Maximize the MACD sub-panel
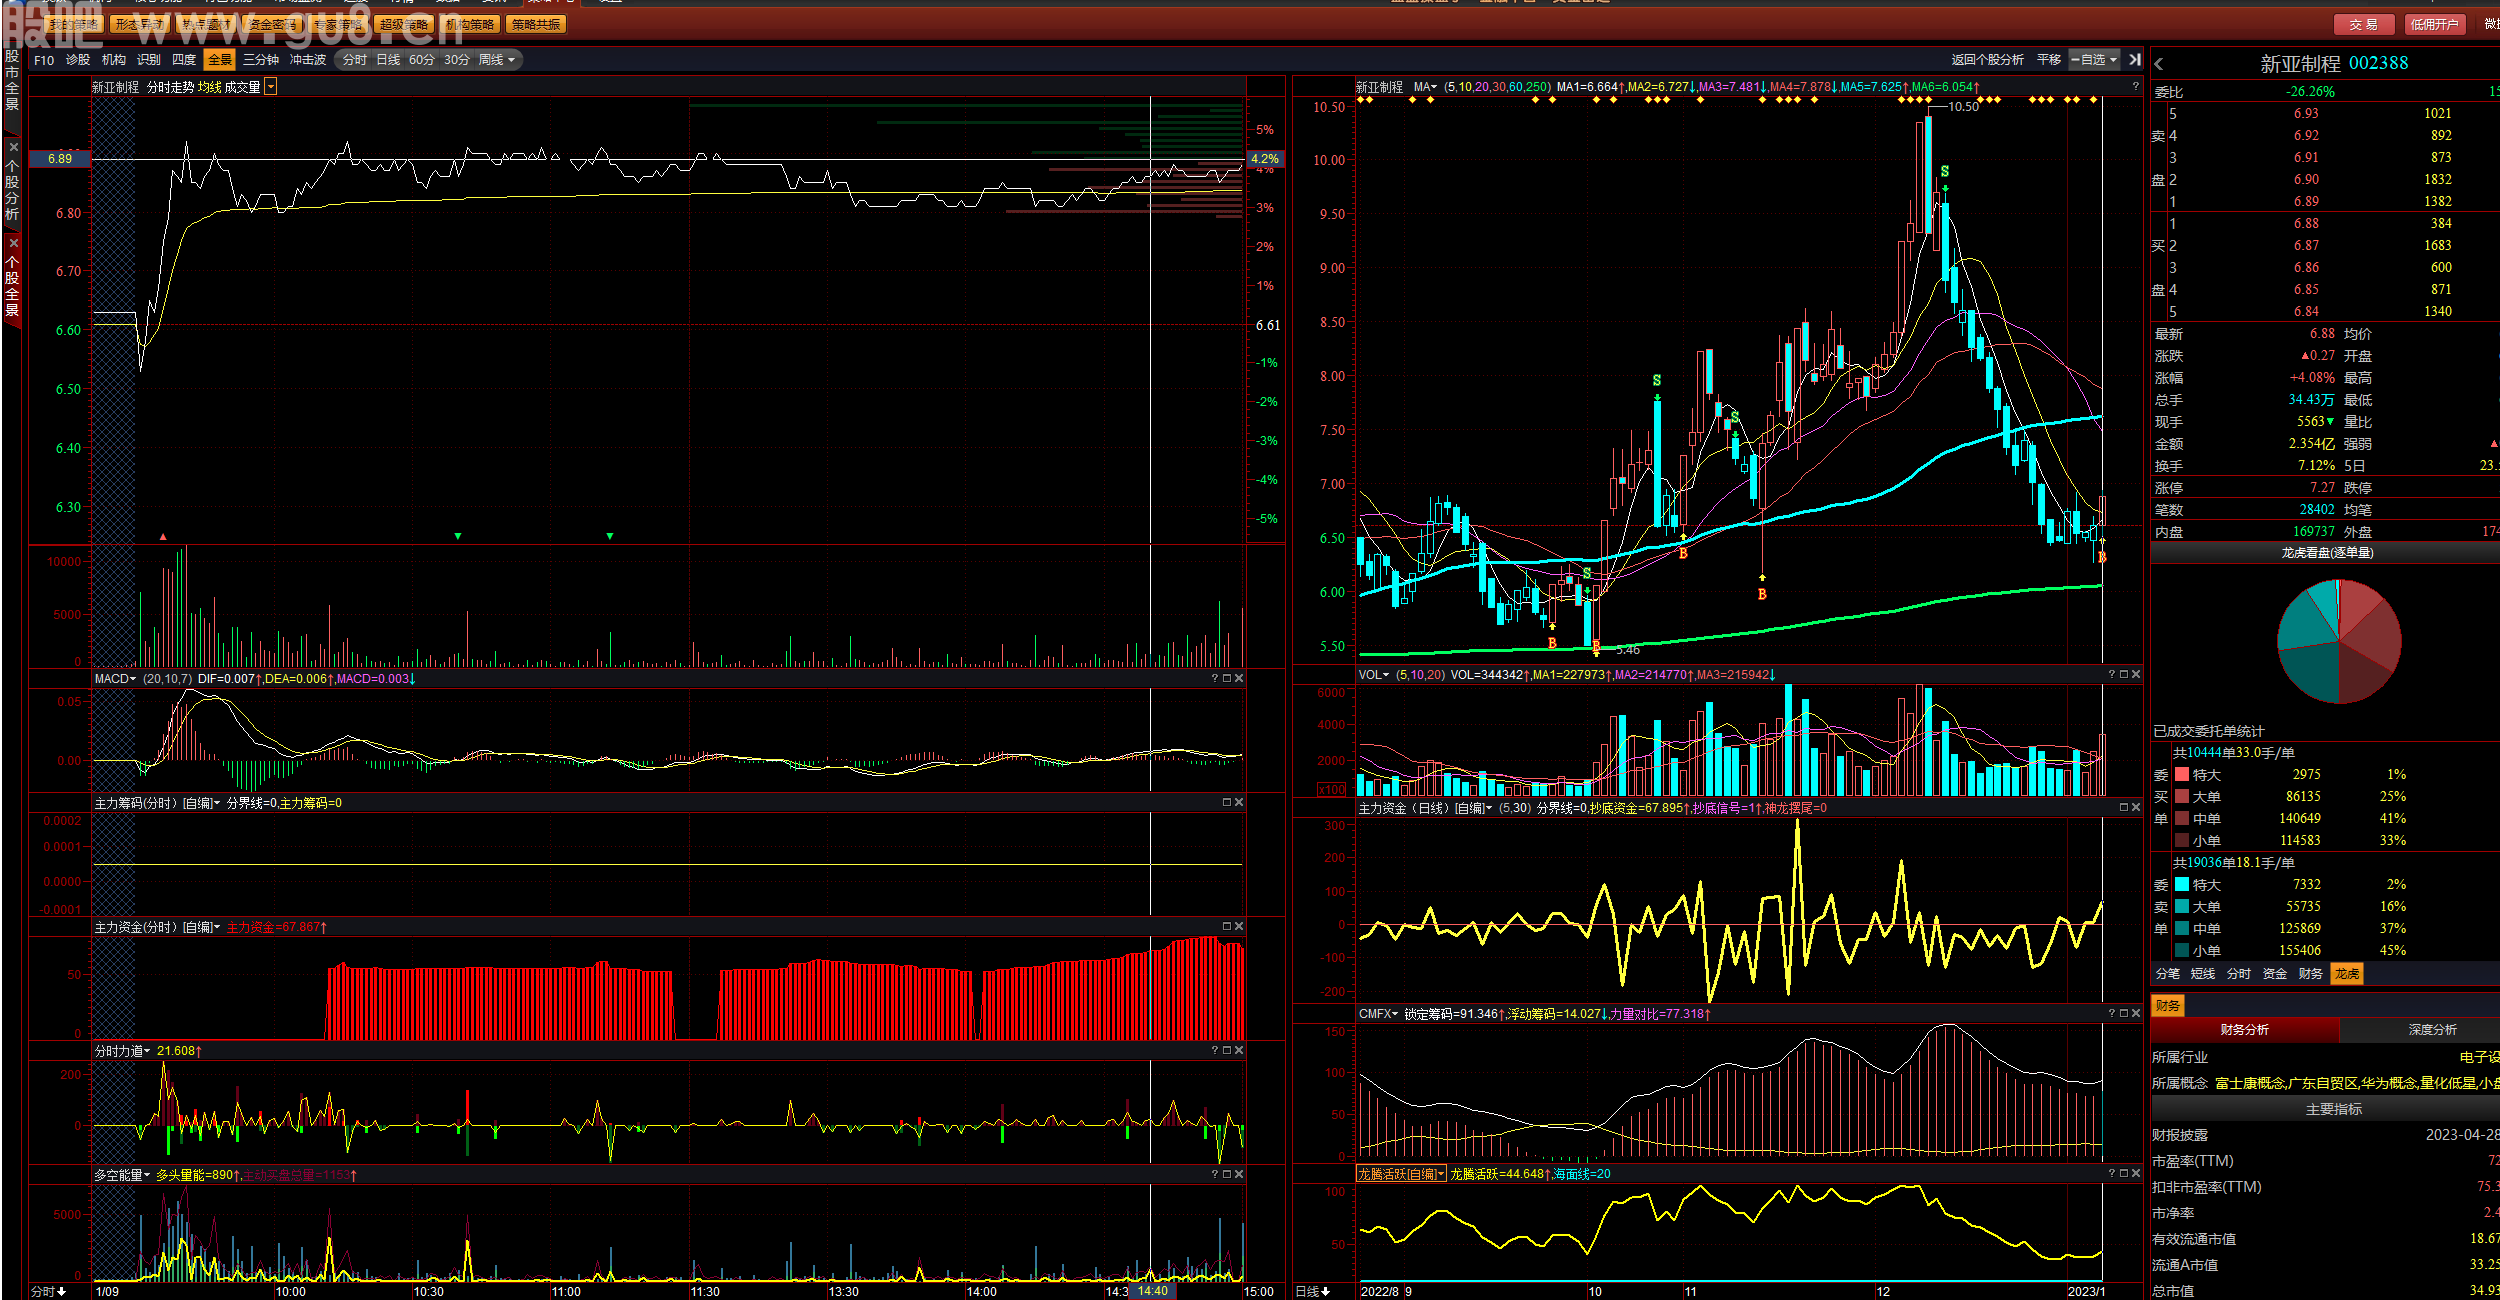Image resolution: width=2500 pixels, height=1300 pixels. pyautogui.click(x=1227, y=678)
